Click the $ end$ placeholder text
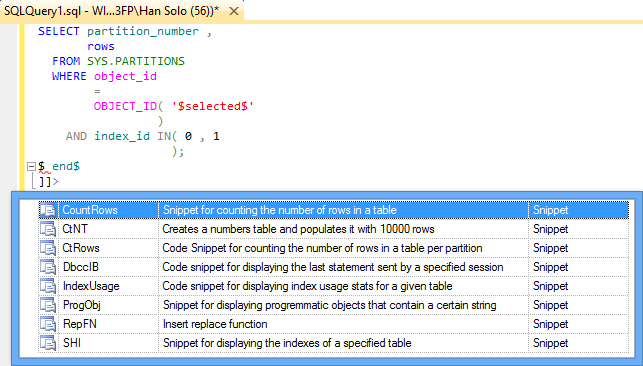 pyautogui.click(x=59, y=166)
